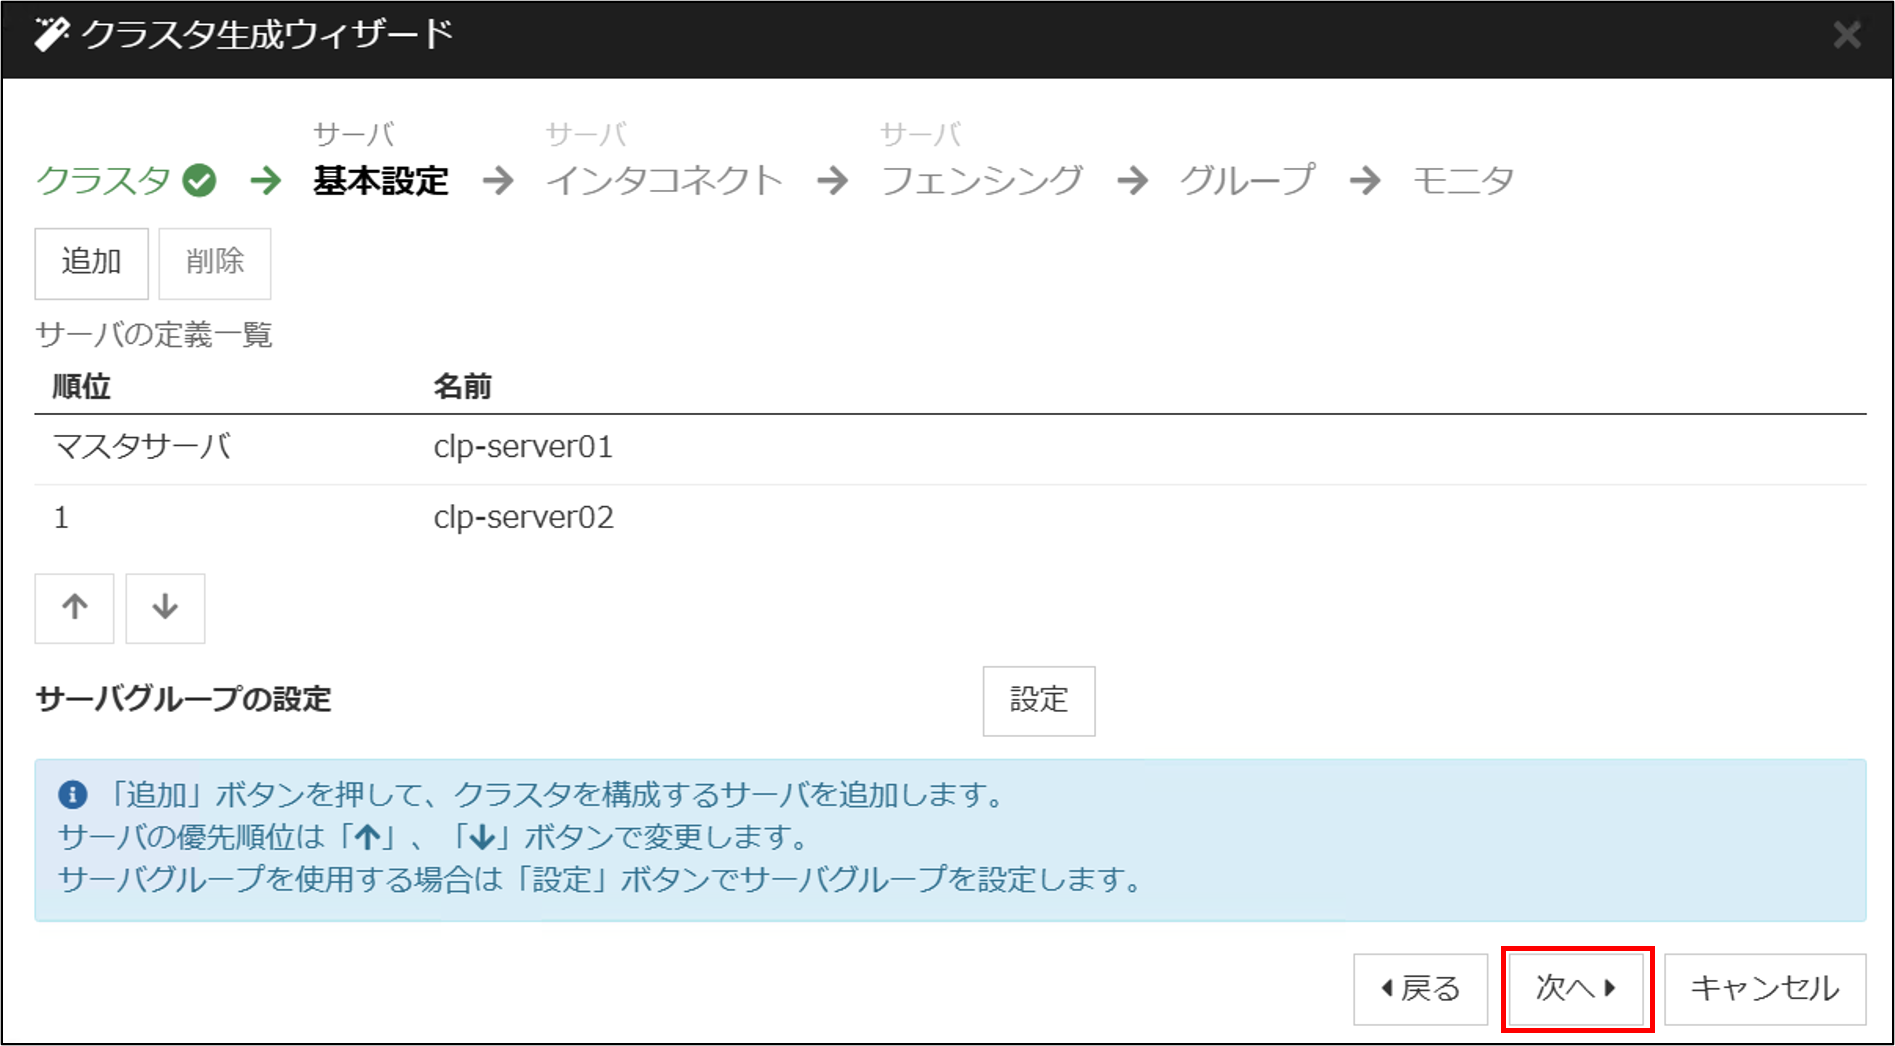Viewport: 1895px width, 1046px height.
Task: Move server up with the up arrow
Action: (75, 608)
